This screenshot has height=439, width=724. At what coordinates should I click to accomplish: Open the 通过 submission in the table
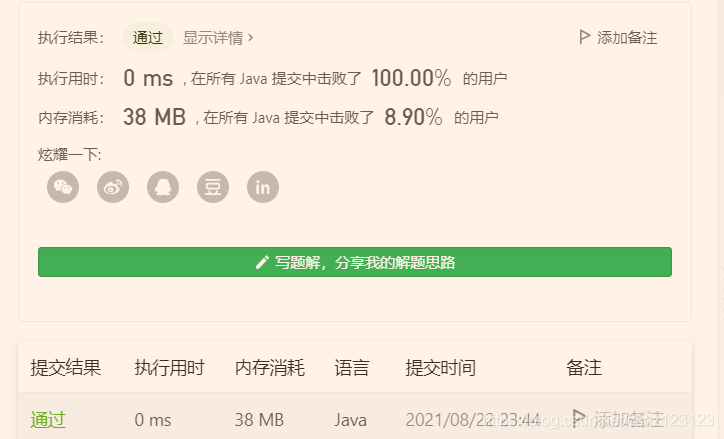[x=48, y=420]
